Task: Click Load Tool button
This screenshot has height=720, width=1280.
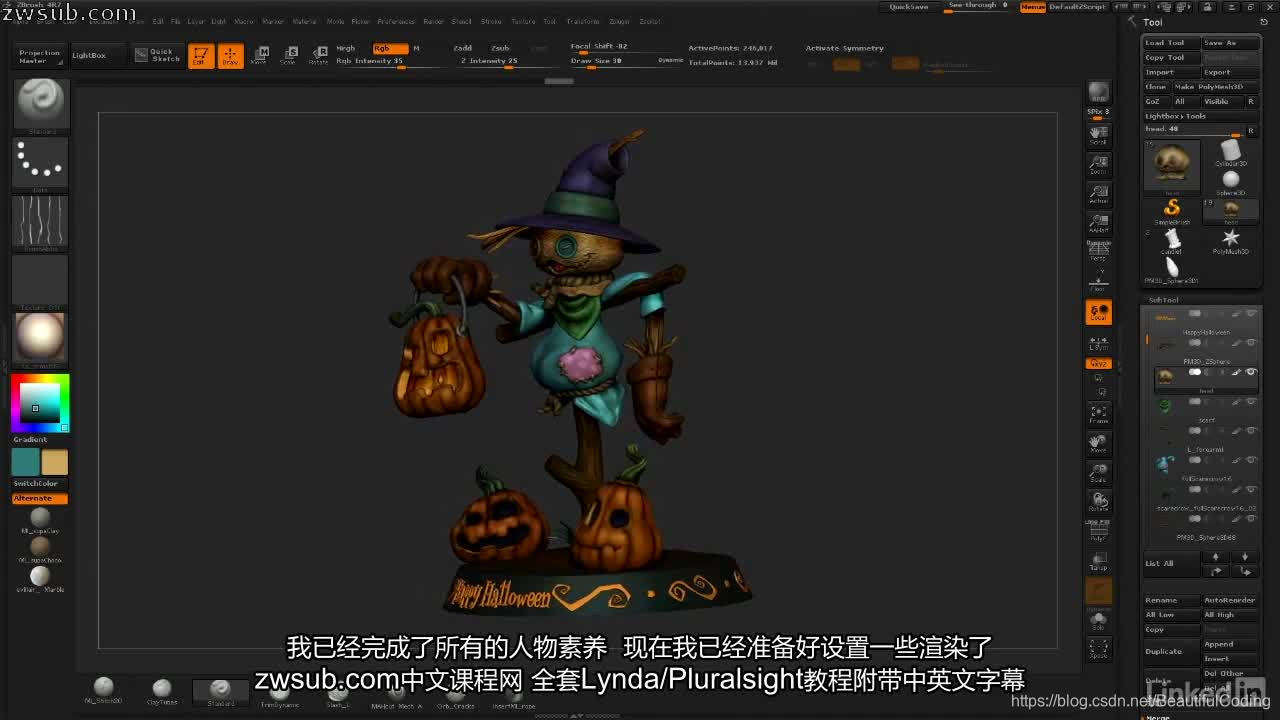Action: pyautogui.click(x=1171, y=43)
